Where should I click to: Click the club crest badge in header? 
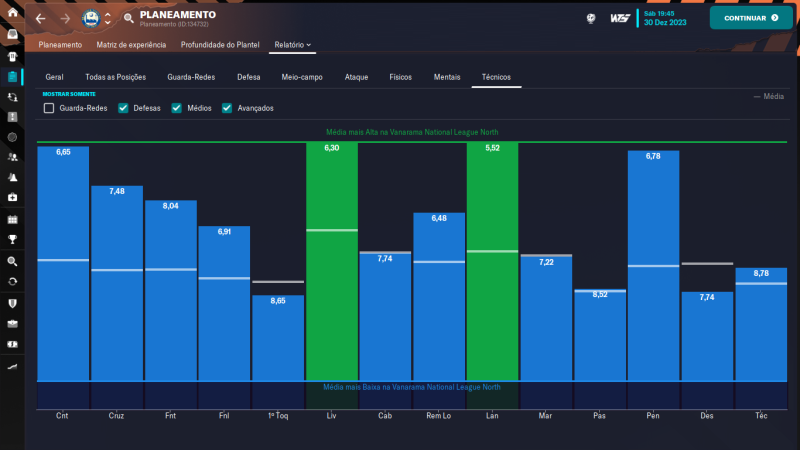tap(90, 18)
